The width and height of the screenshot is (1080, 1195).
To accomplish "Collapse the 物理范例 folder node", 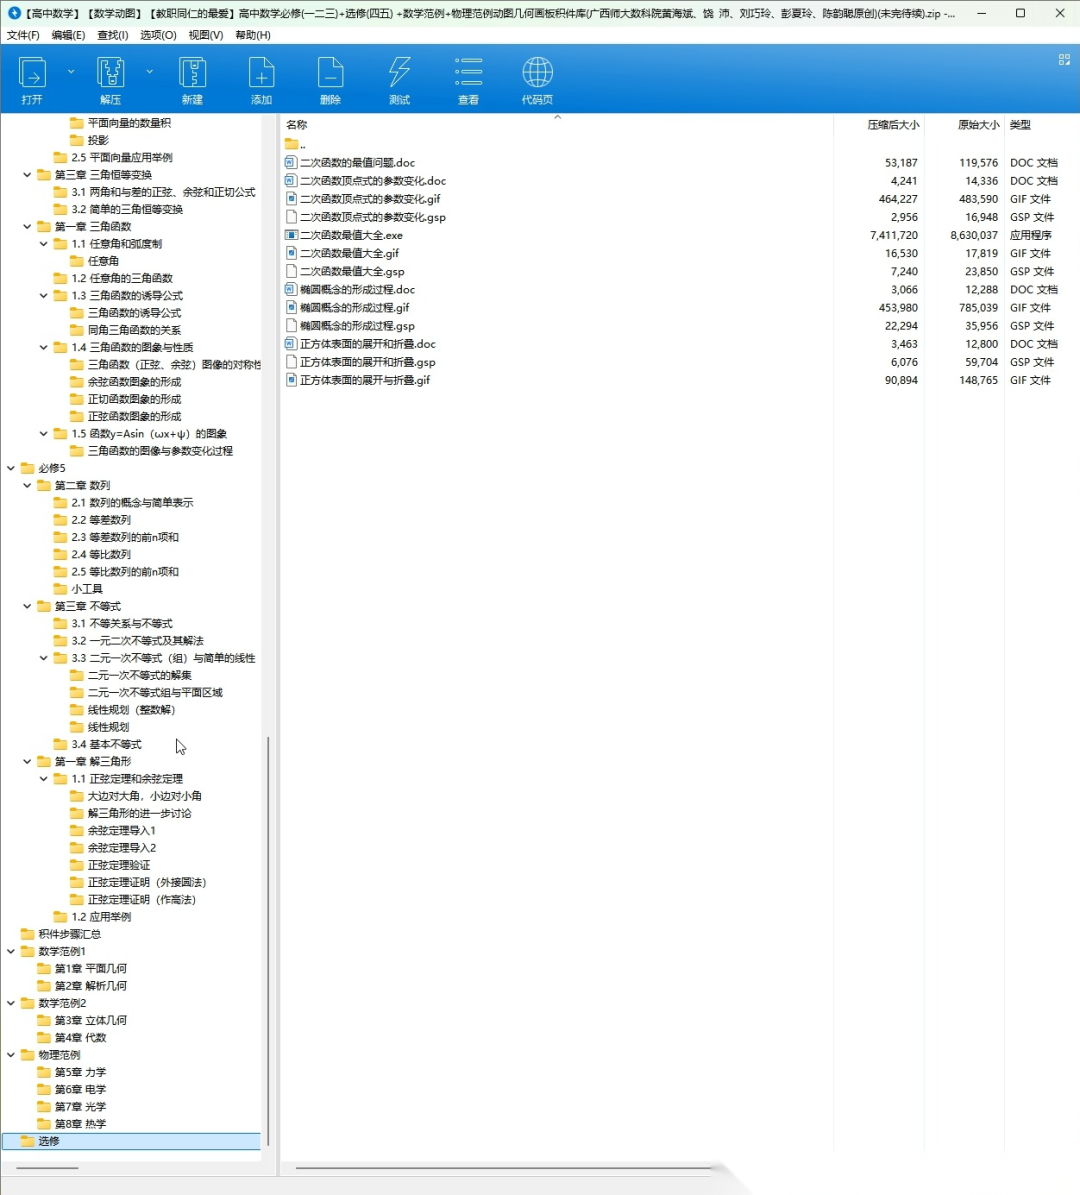I will (11, 1055).
